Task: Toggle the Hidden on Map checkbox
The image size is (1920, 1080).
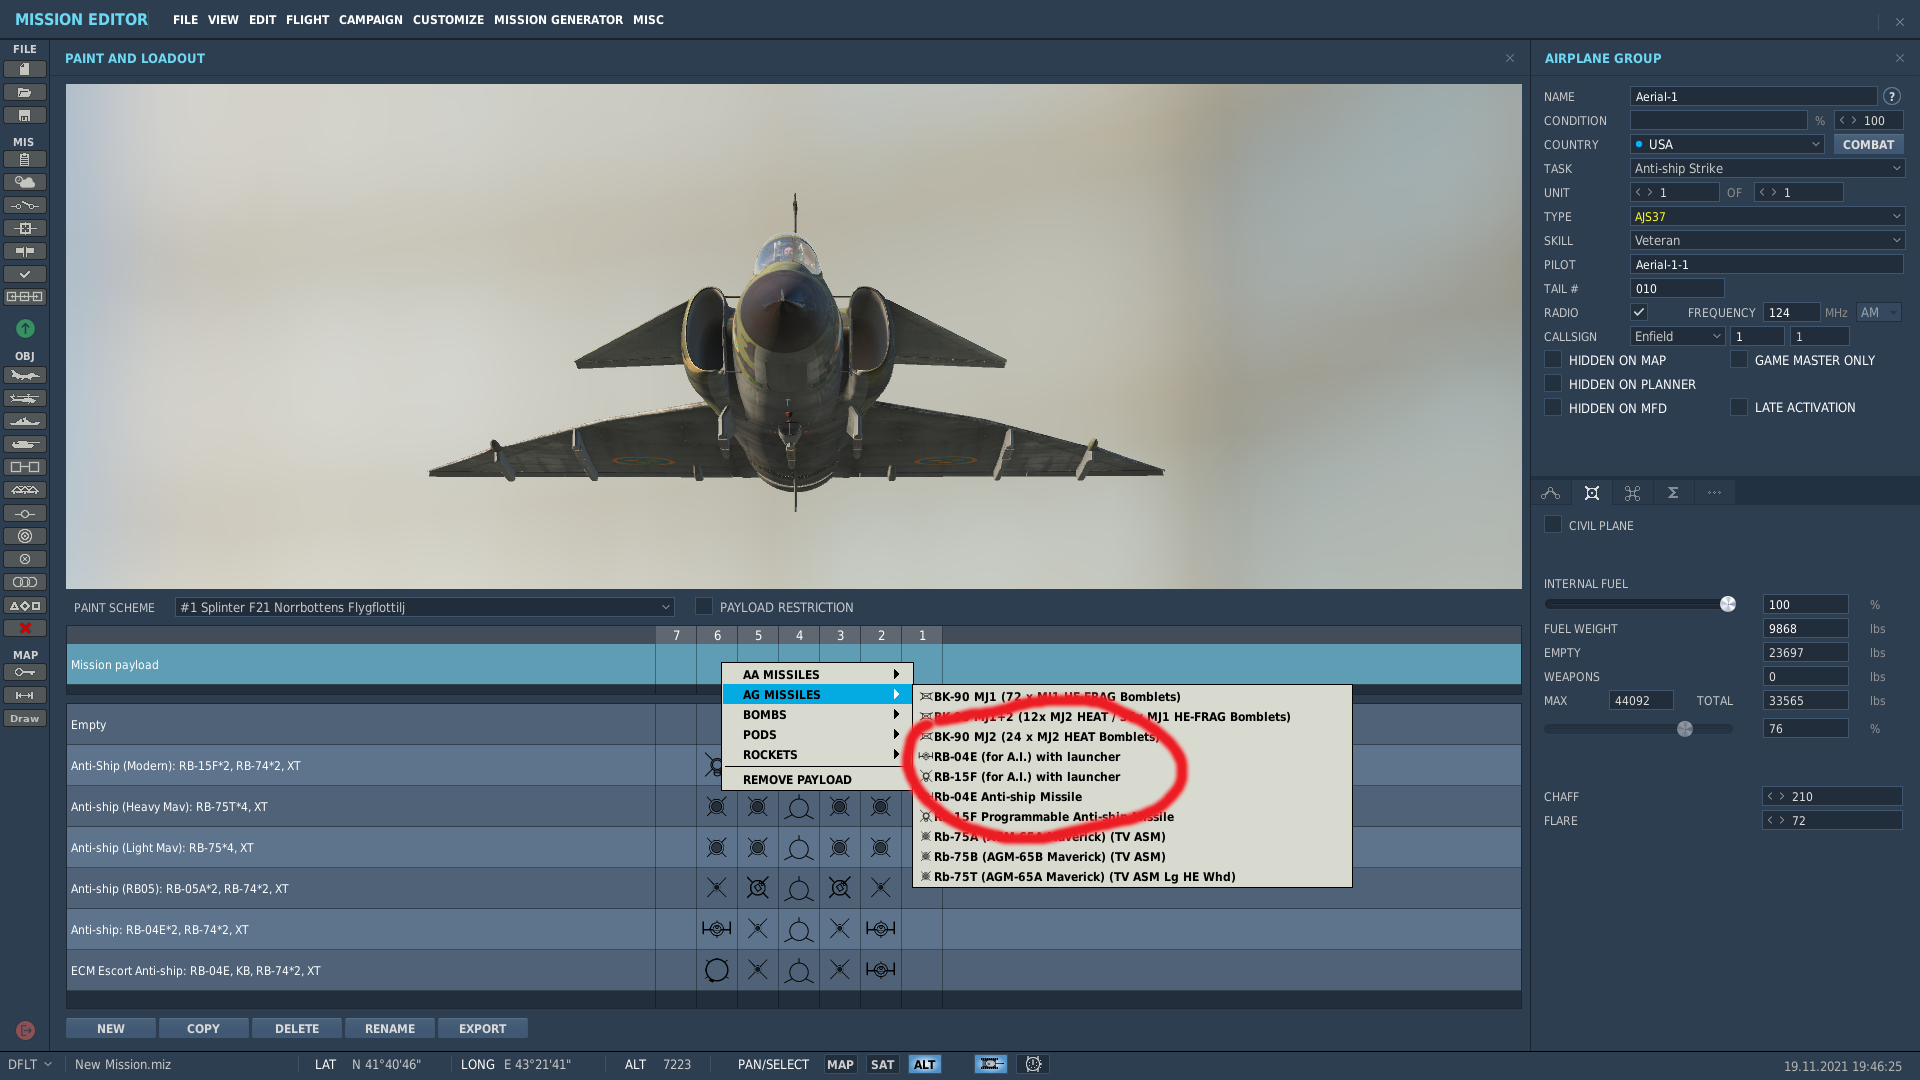Action: (1553, 359)
